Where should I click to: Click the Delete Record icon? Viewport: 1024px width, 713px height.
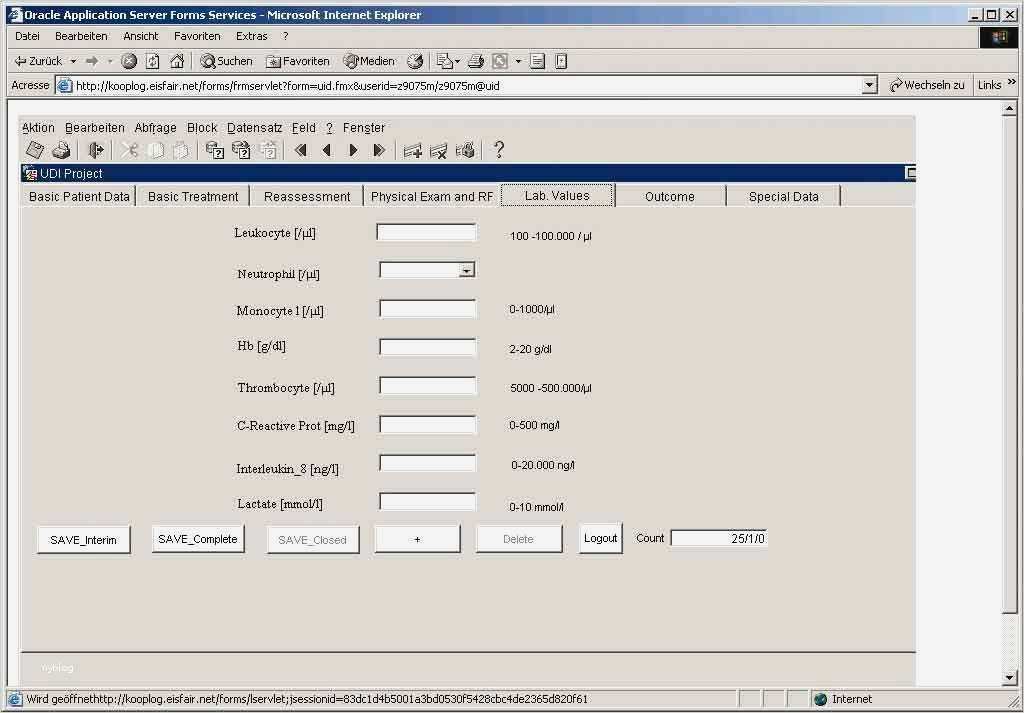438,151
